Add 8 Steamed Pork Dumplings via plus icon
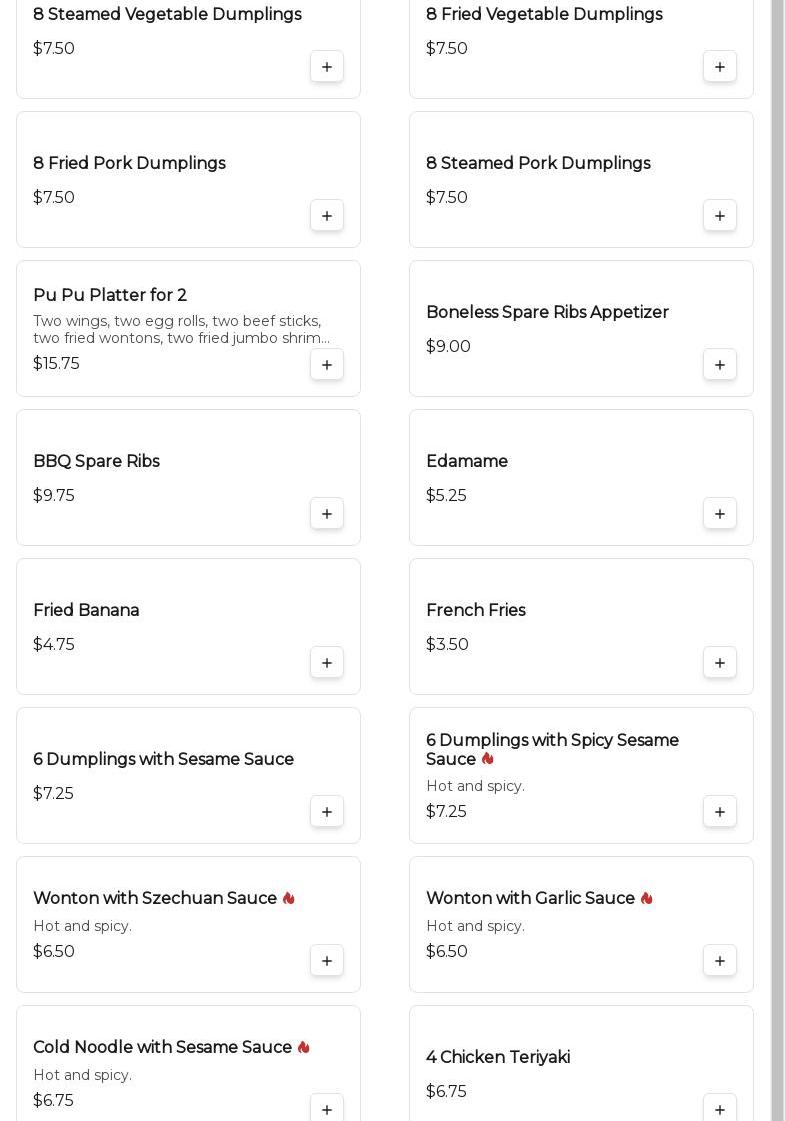The width and height of the screenshot is (785, 1121). click(720, 216)
